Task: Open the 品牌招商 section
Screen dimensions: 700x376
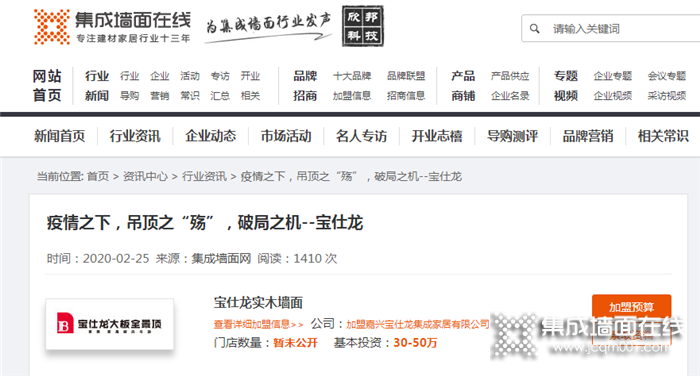Action: pyautogui.click(x=305, y=85)
